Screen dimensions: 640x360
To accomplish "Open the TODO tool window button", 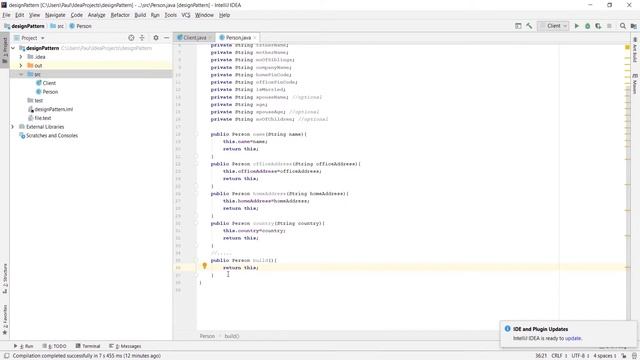I will pyautogui.click(x=54, y=346).
